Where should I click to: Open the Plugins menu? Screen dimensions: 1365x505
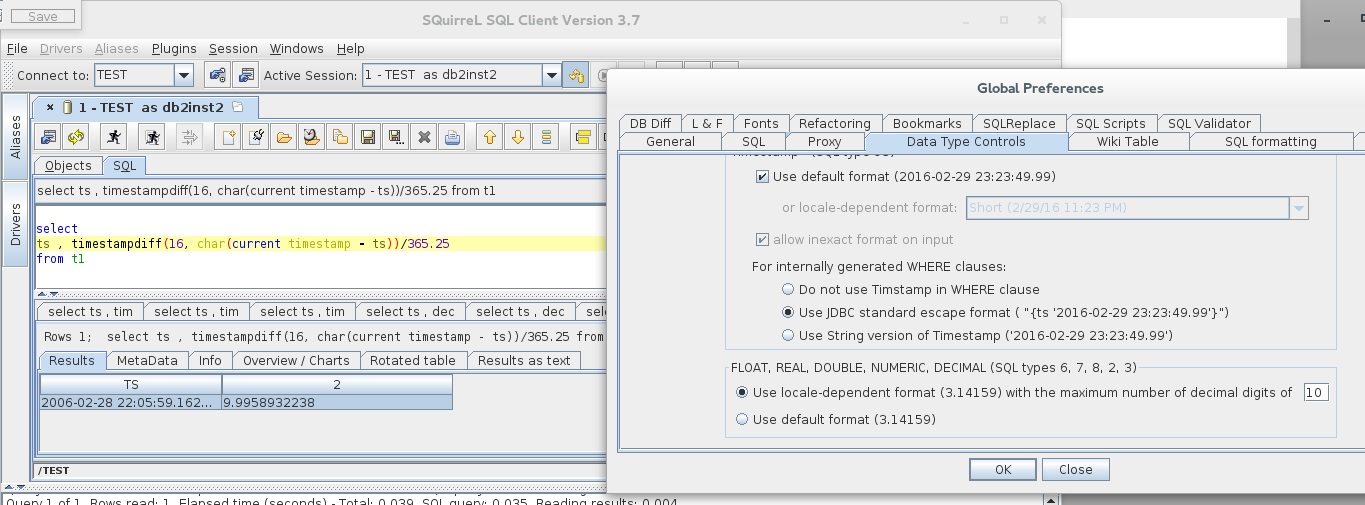pyautogui.click(x=174, y=48)
